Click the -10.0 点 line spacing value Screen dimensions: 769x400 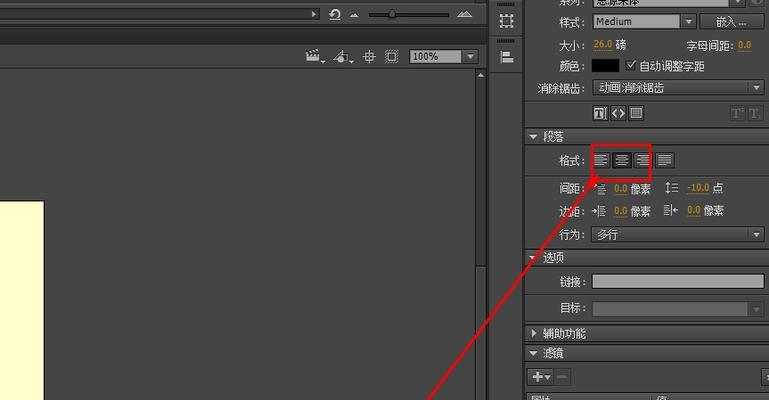pyautogui.click(x=698, y=188)
